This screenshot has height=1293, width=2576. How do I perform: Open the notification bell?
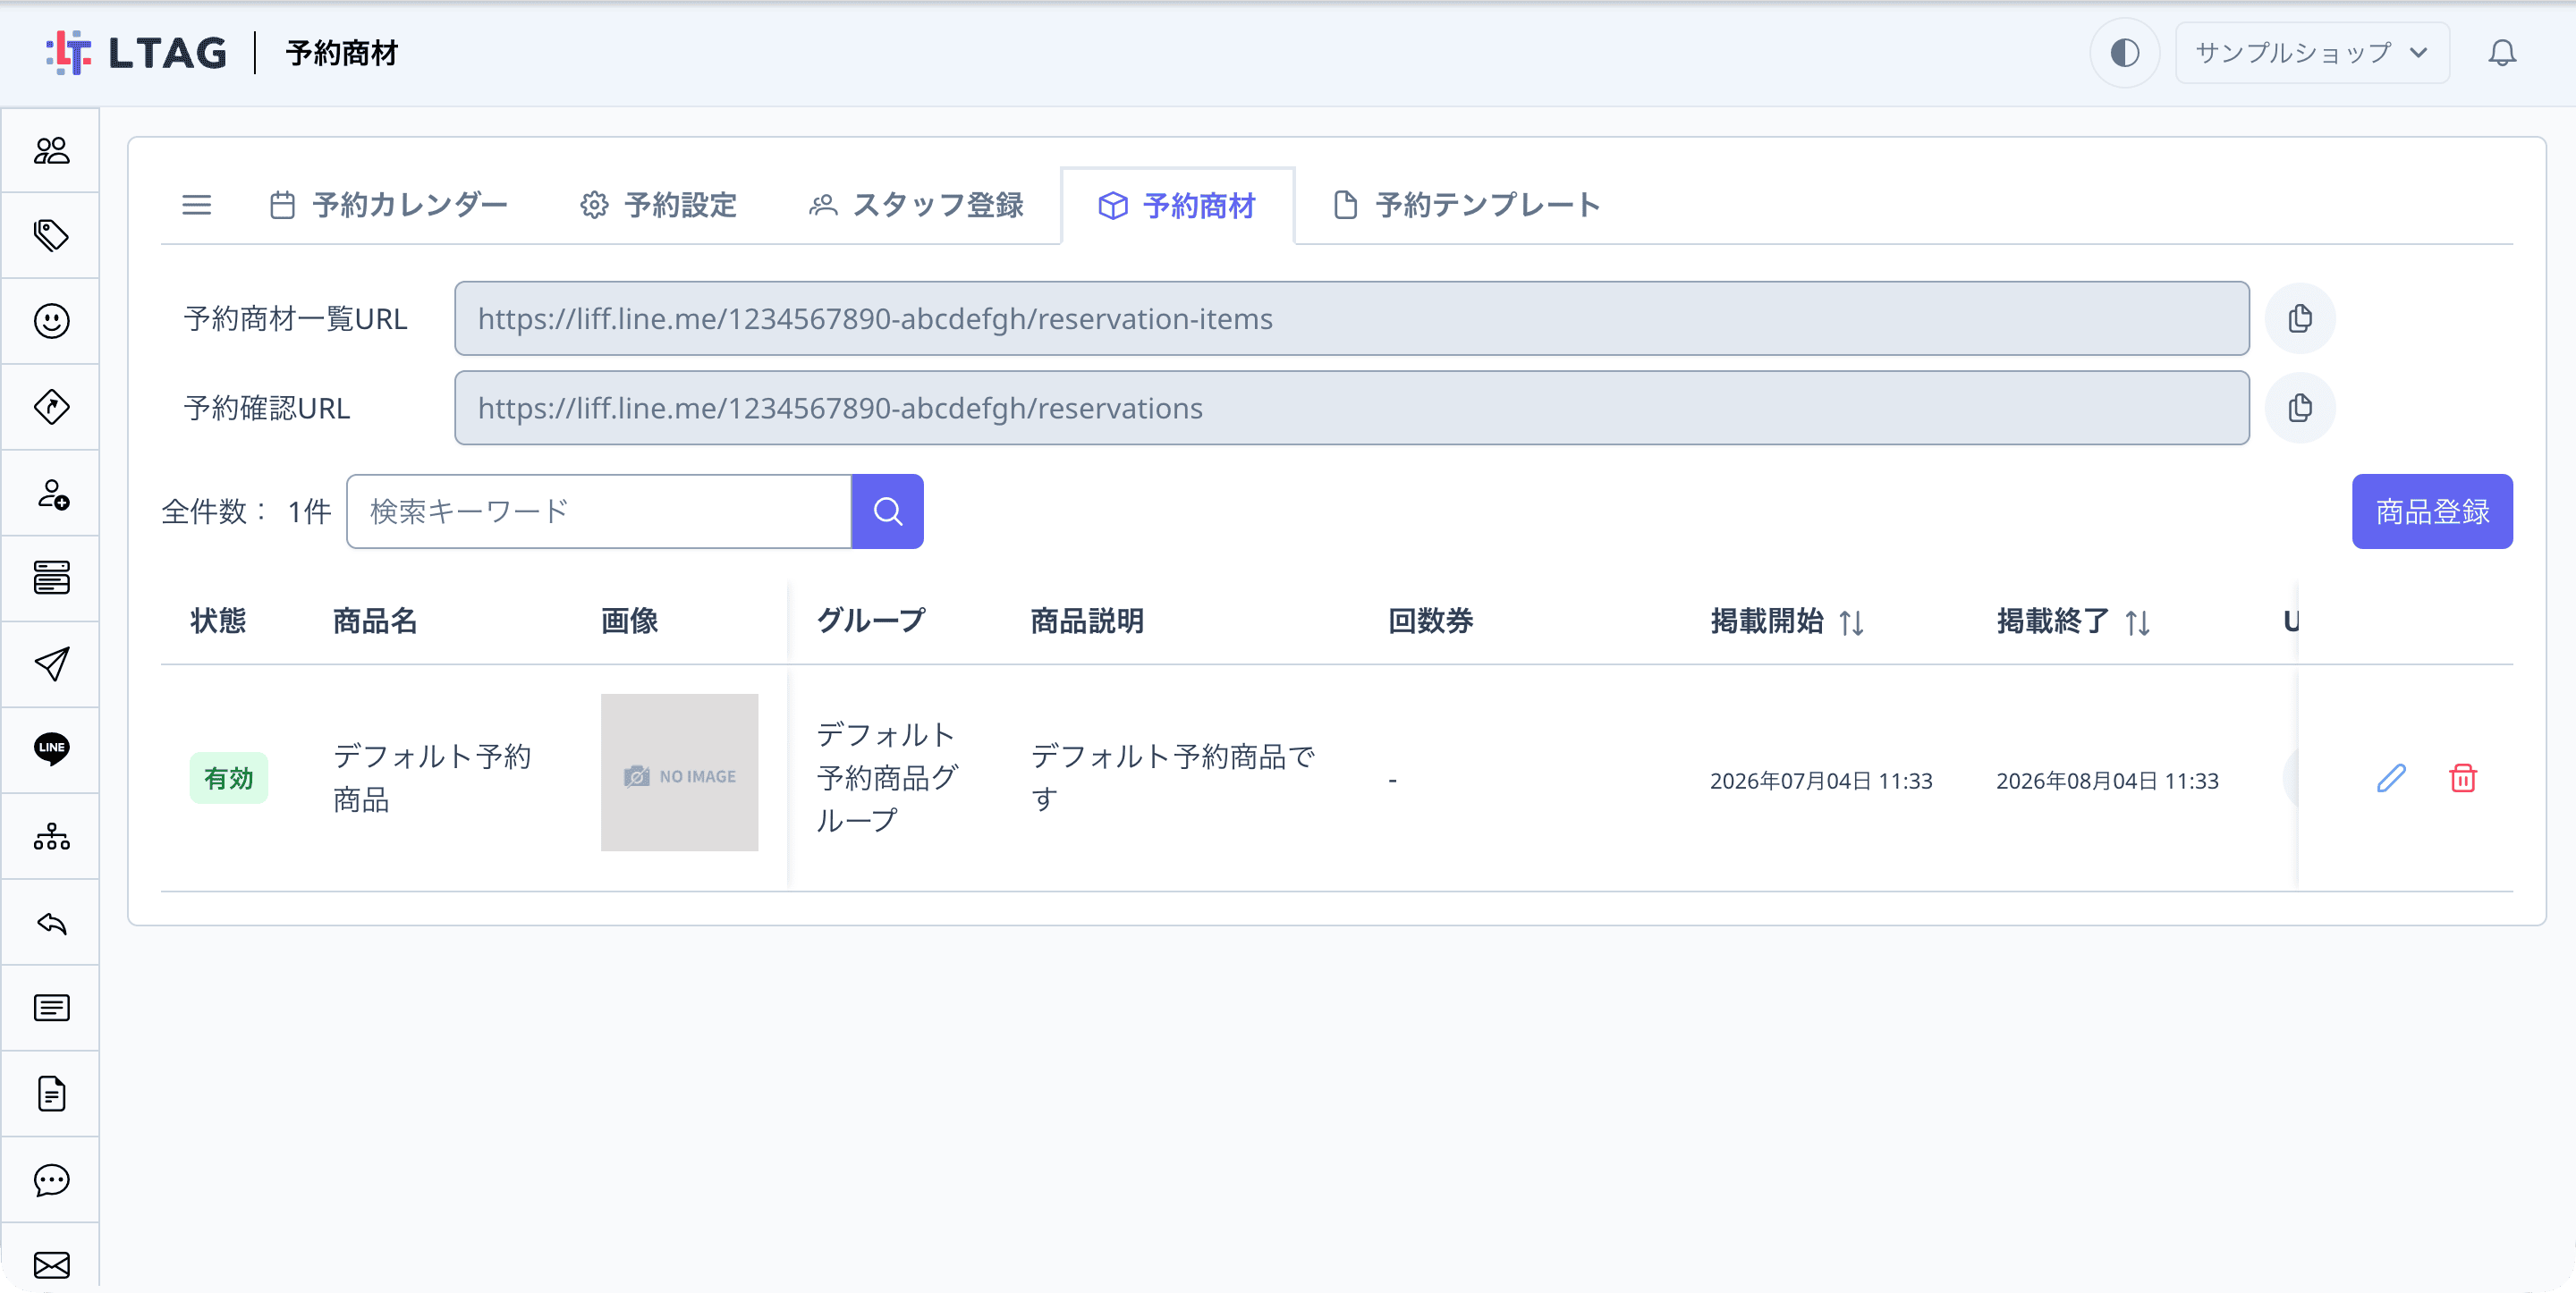tap(2501, 52)
